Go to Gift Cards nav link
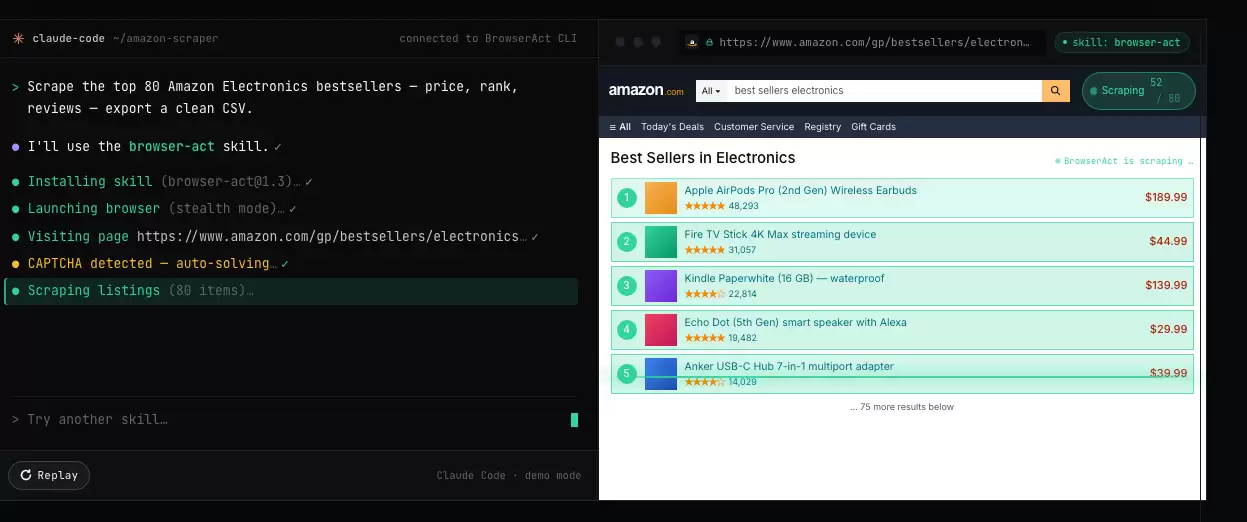 [x=873, y=127]
